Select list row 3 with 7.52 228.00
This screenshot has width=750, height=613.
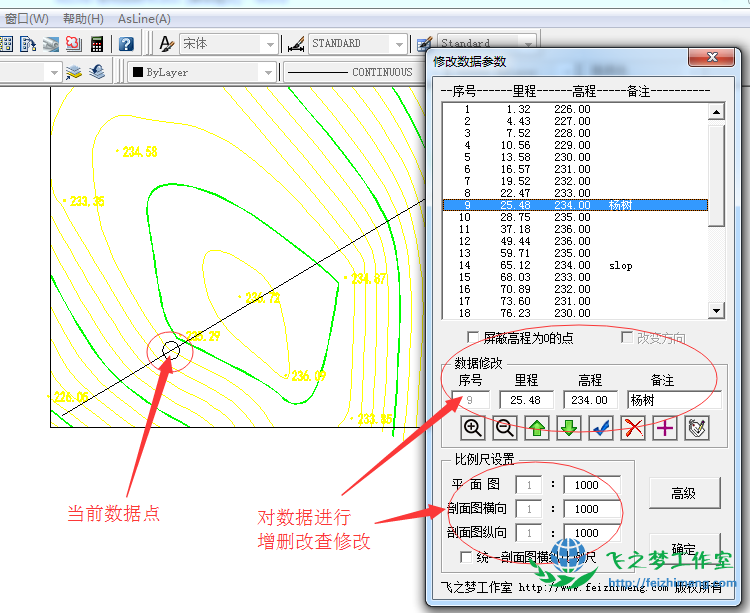[575, 133]
